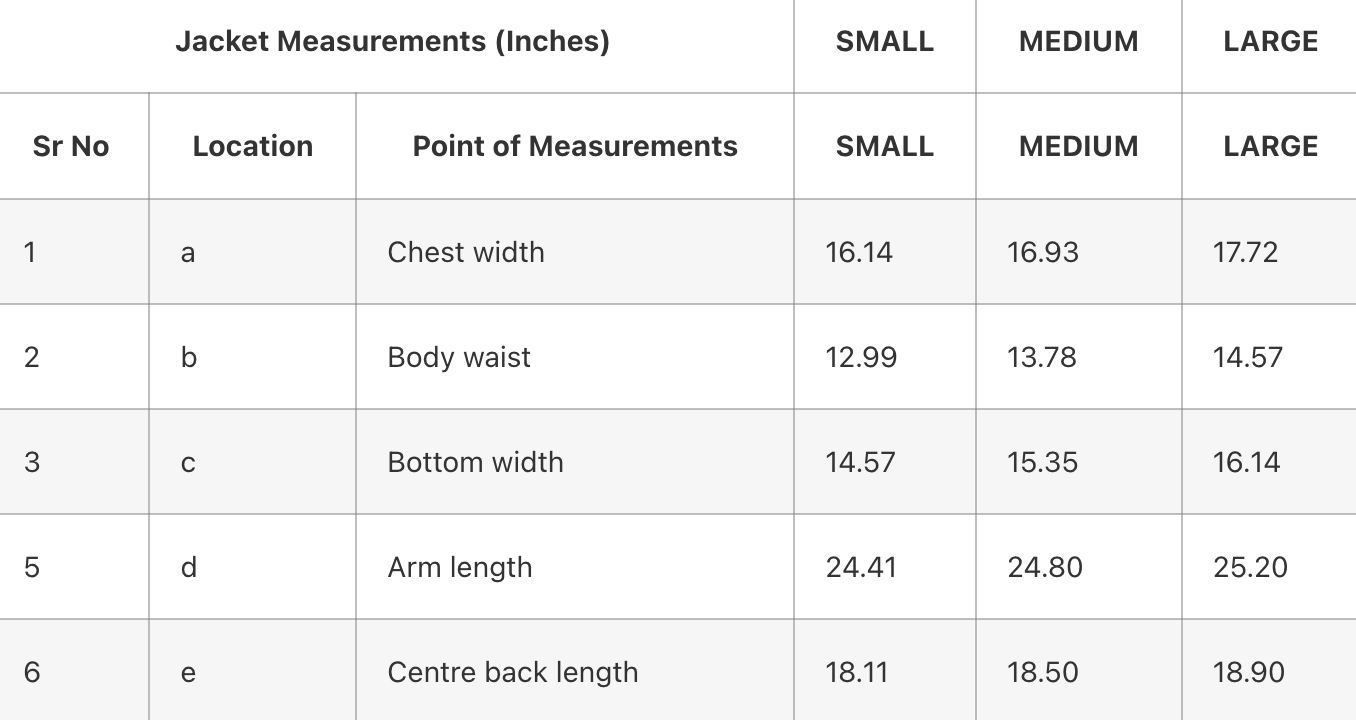Viewport: 1356px width, 720px height.
Task: Click the "Centre back length" cell
Action: coord(512,673)
